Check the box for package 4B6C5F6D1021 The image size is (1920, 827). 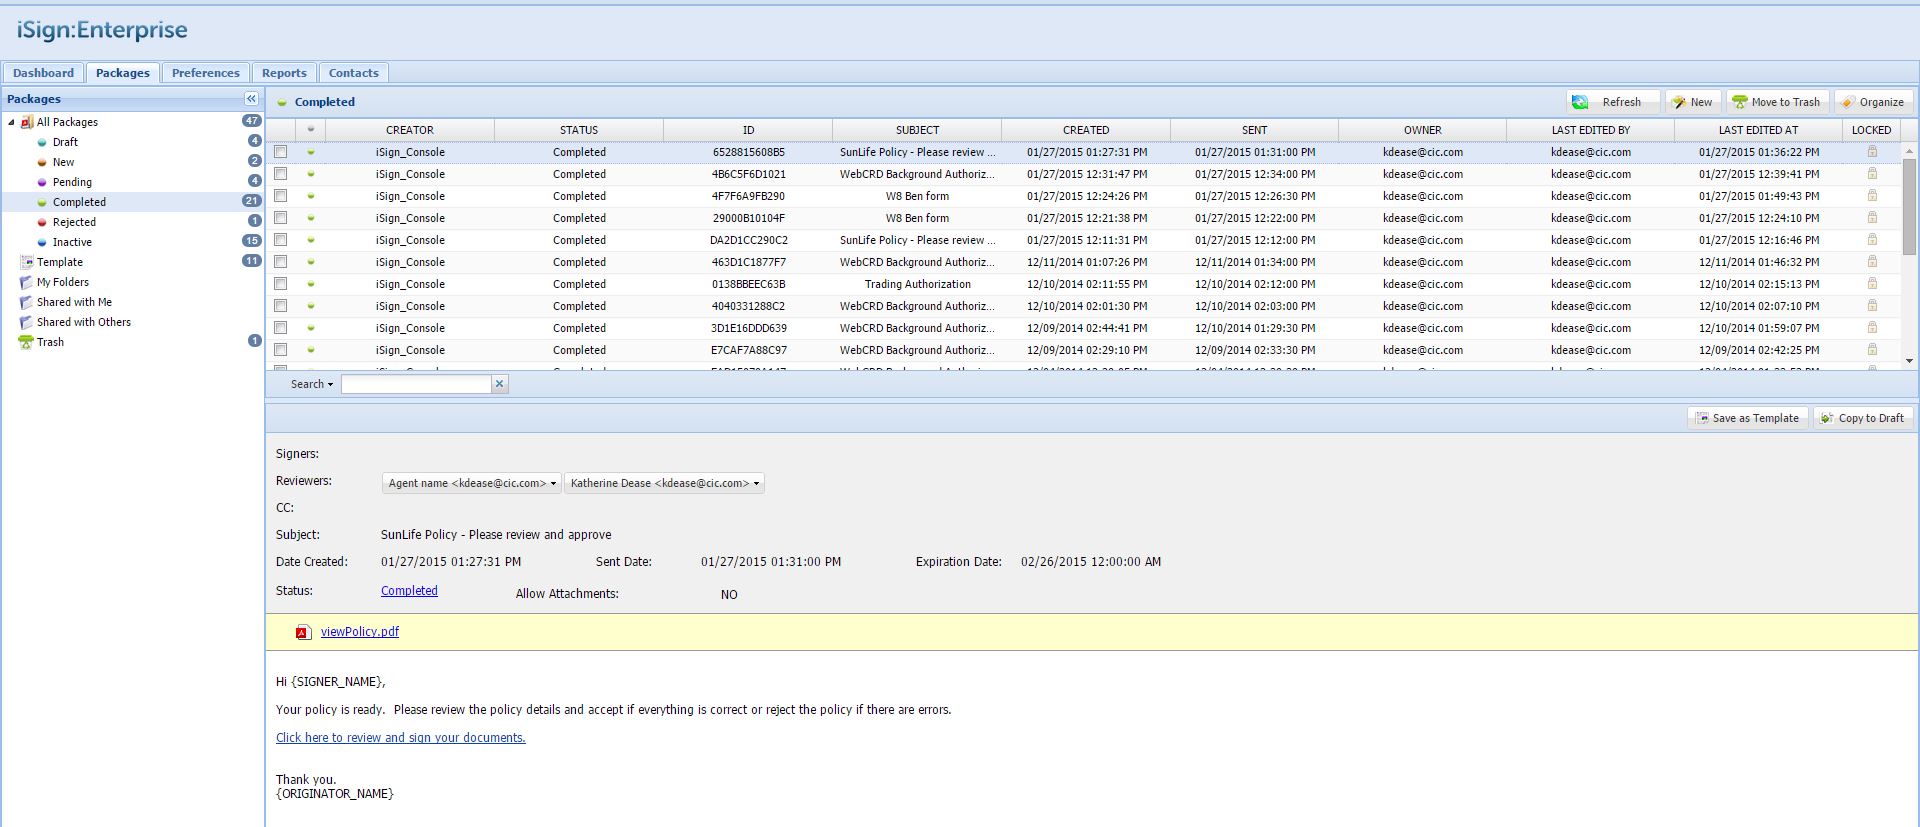[281, 174]
